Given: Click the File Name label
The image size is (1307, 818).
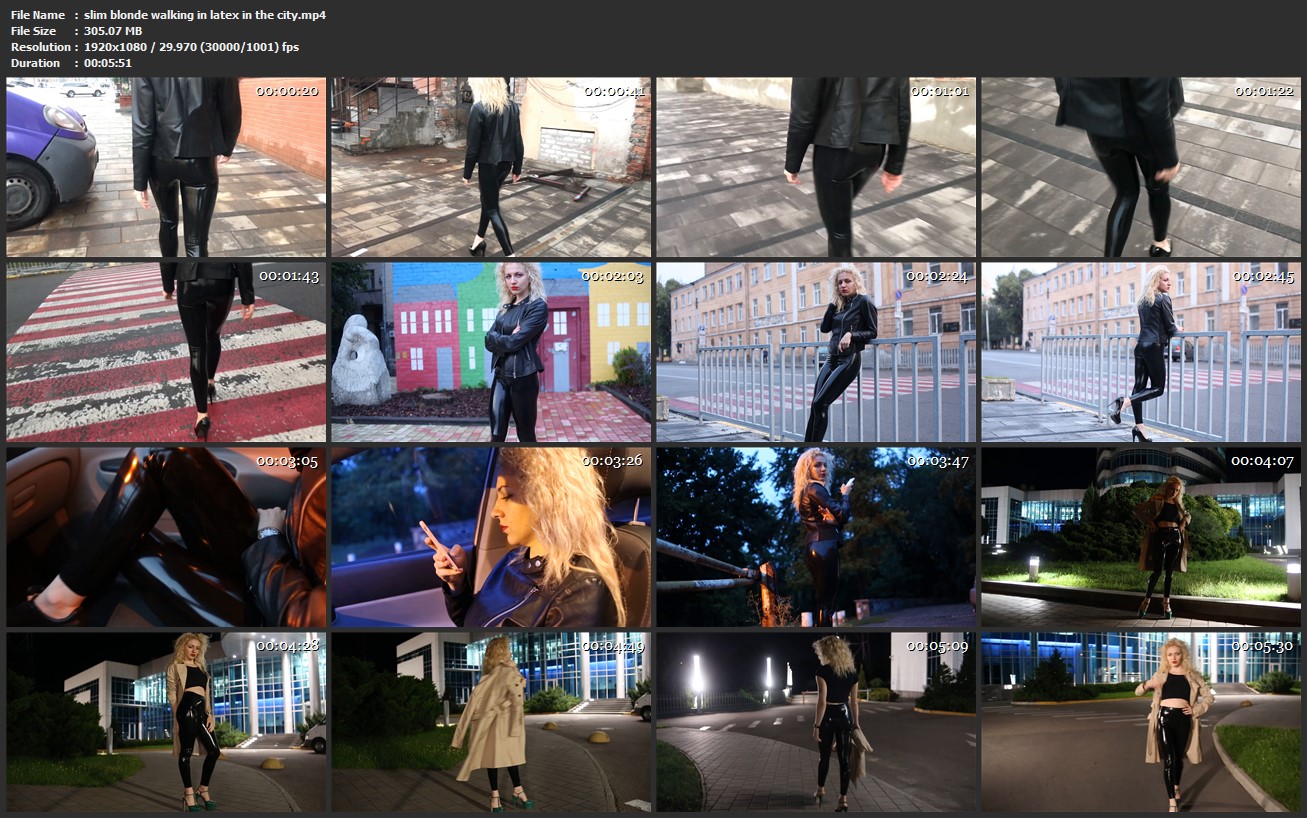Looking at the screenshot, I should (38, 15).
